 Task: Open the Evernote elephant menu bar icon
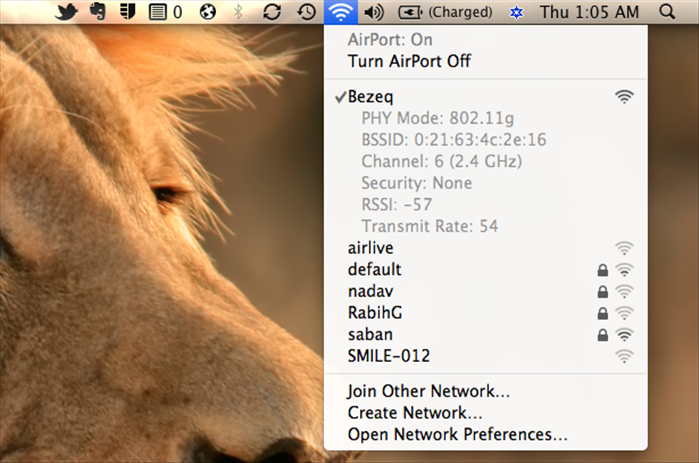click(x=98, y=12)
